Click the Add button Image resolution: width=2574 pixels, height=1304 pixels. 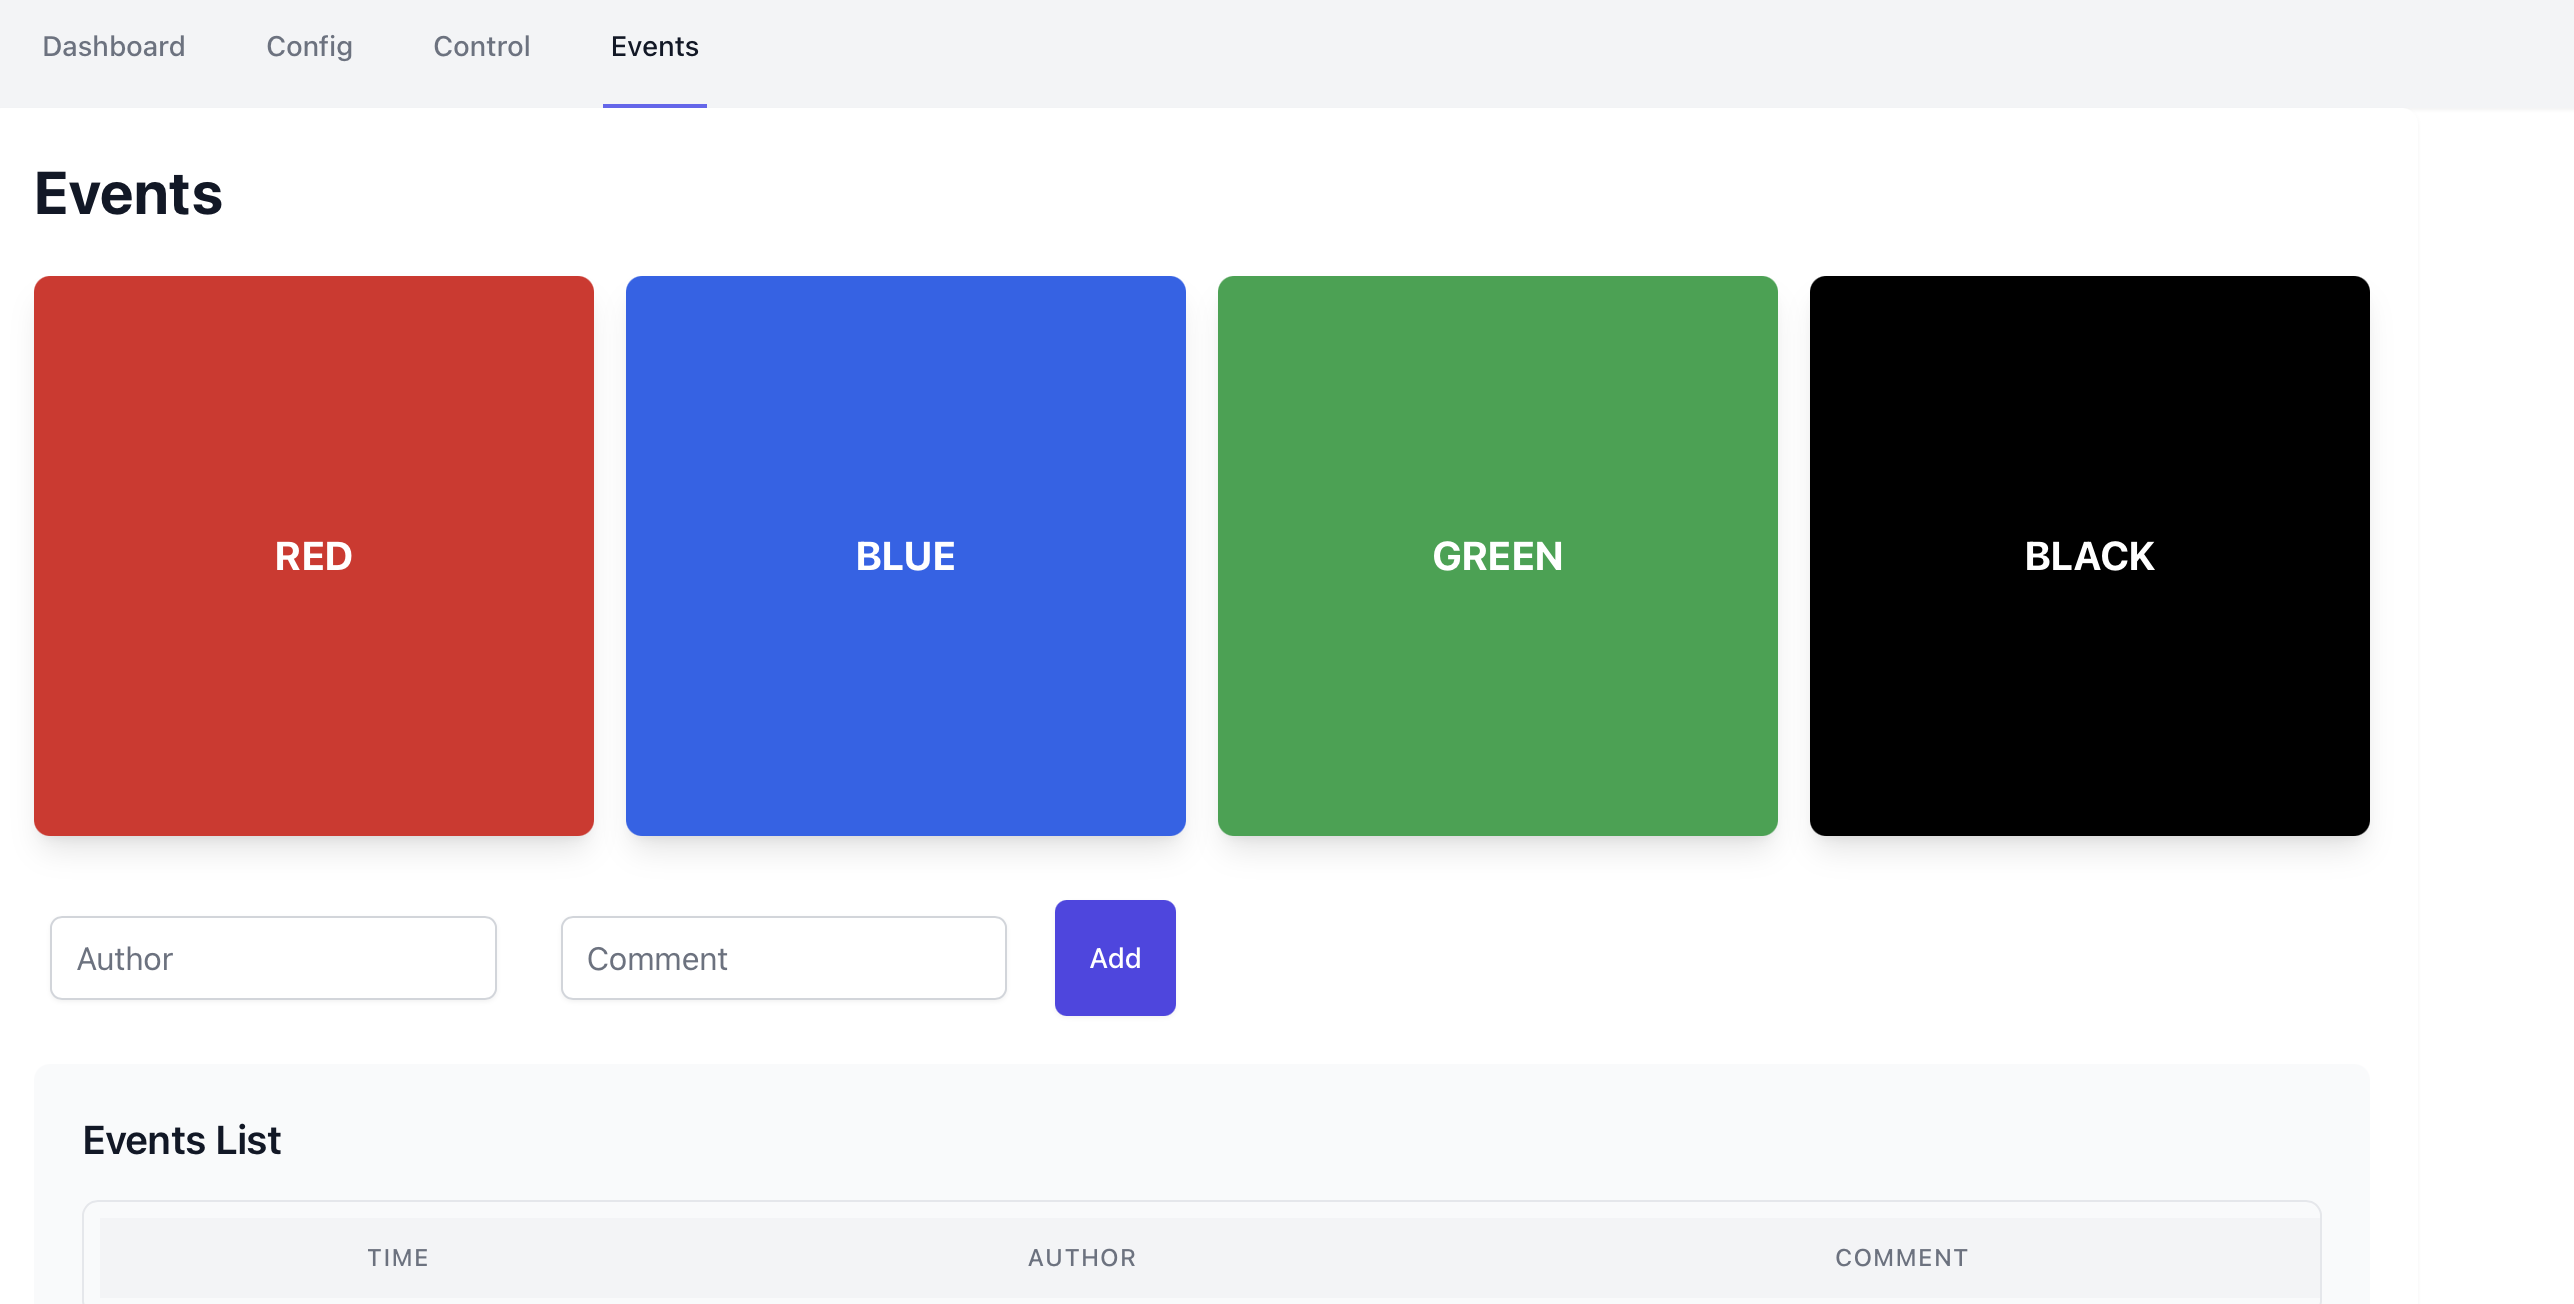[1115, 958]
